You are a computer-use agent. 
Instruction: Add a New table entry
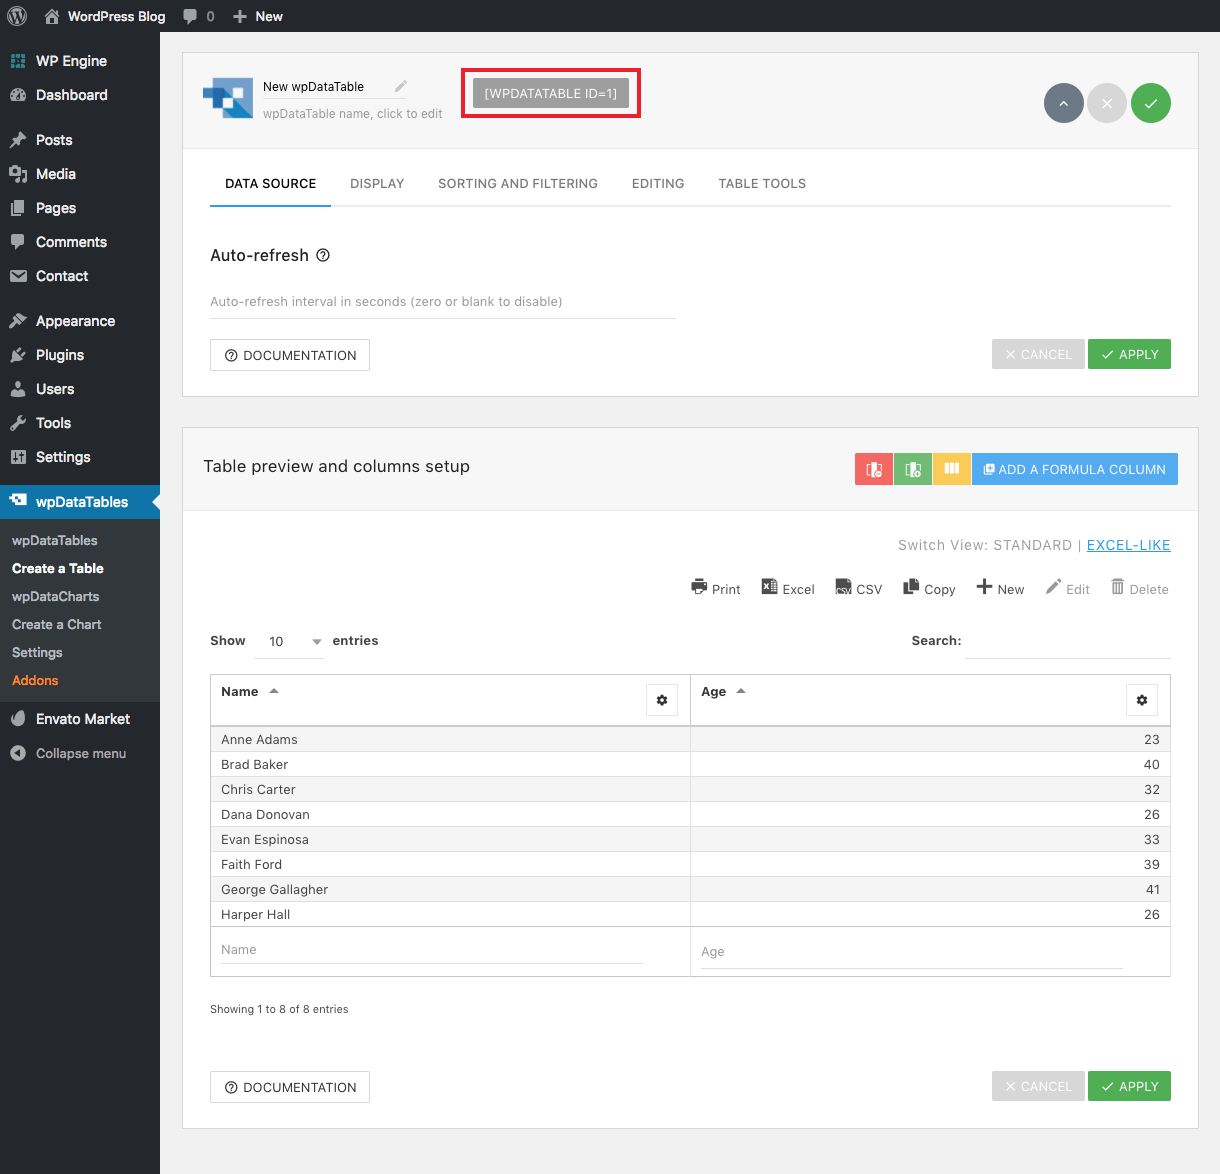(1000, 588)
